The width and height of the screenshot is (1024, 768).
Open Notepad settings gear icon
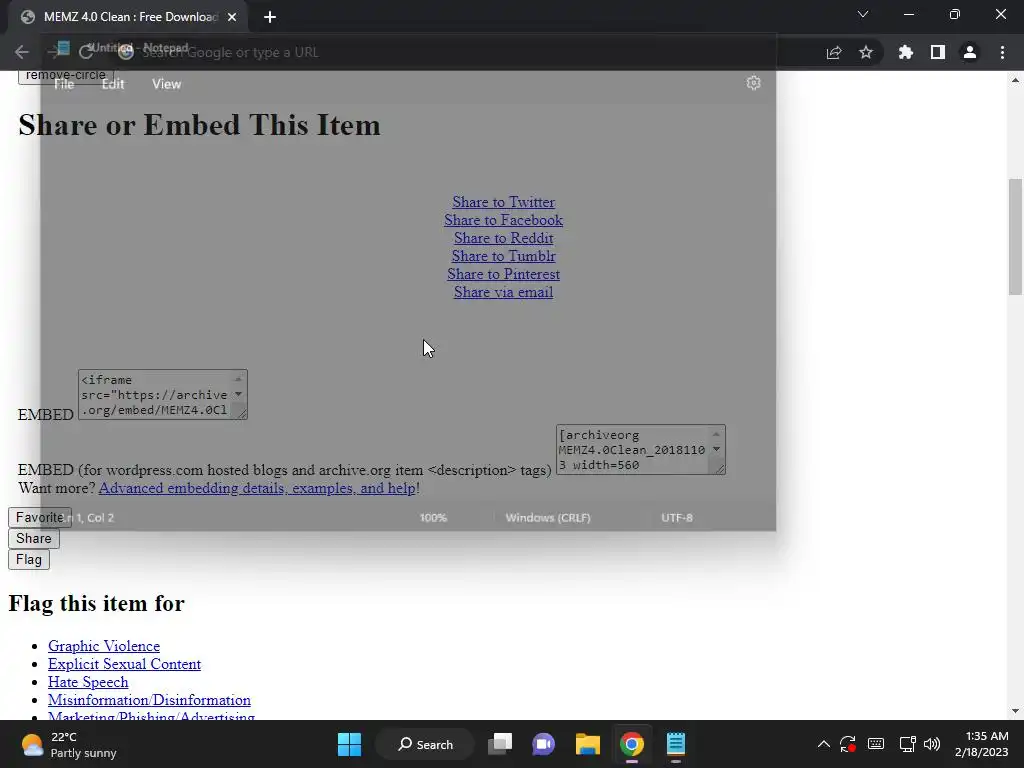(x=754, y=83)
